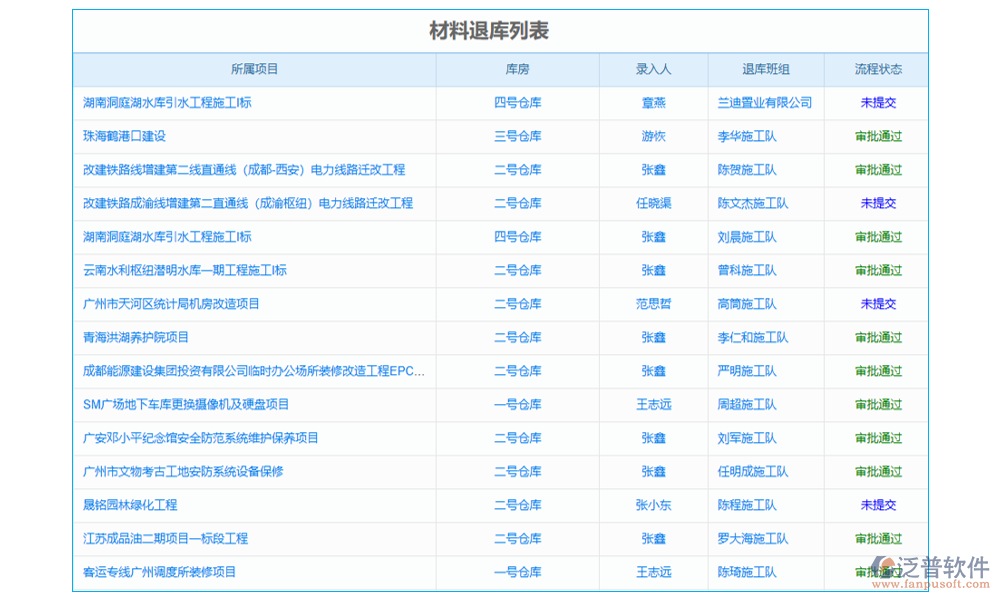
Task: Click the 未提交 status for 章燕's record
Action: (x=877, y=103)
